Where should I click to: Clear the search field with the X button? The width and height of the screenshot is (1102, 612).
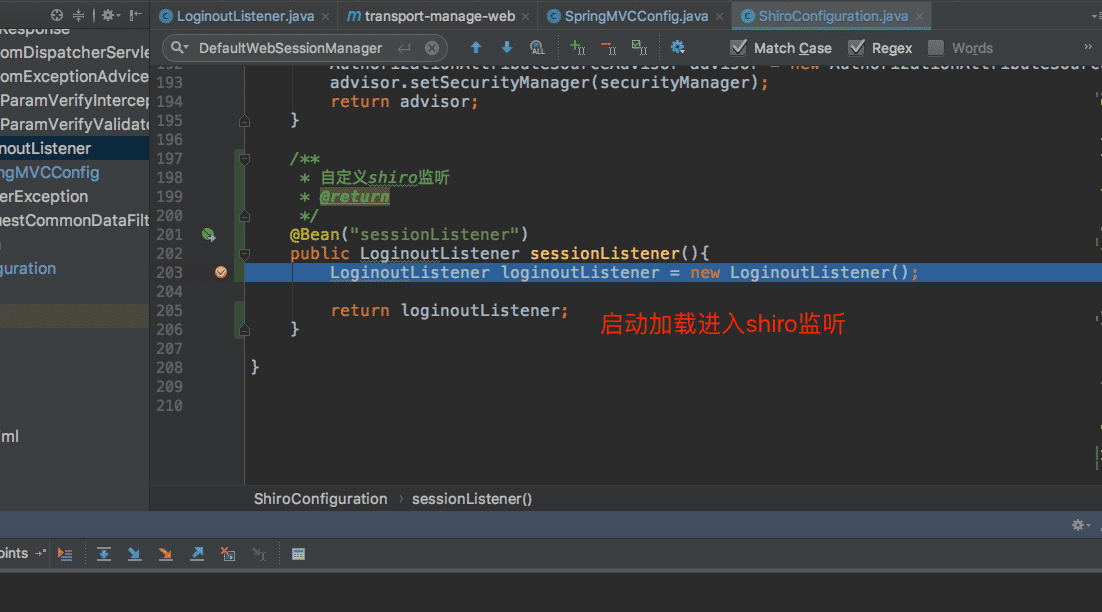click(431, 47)
